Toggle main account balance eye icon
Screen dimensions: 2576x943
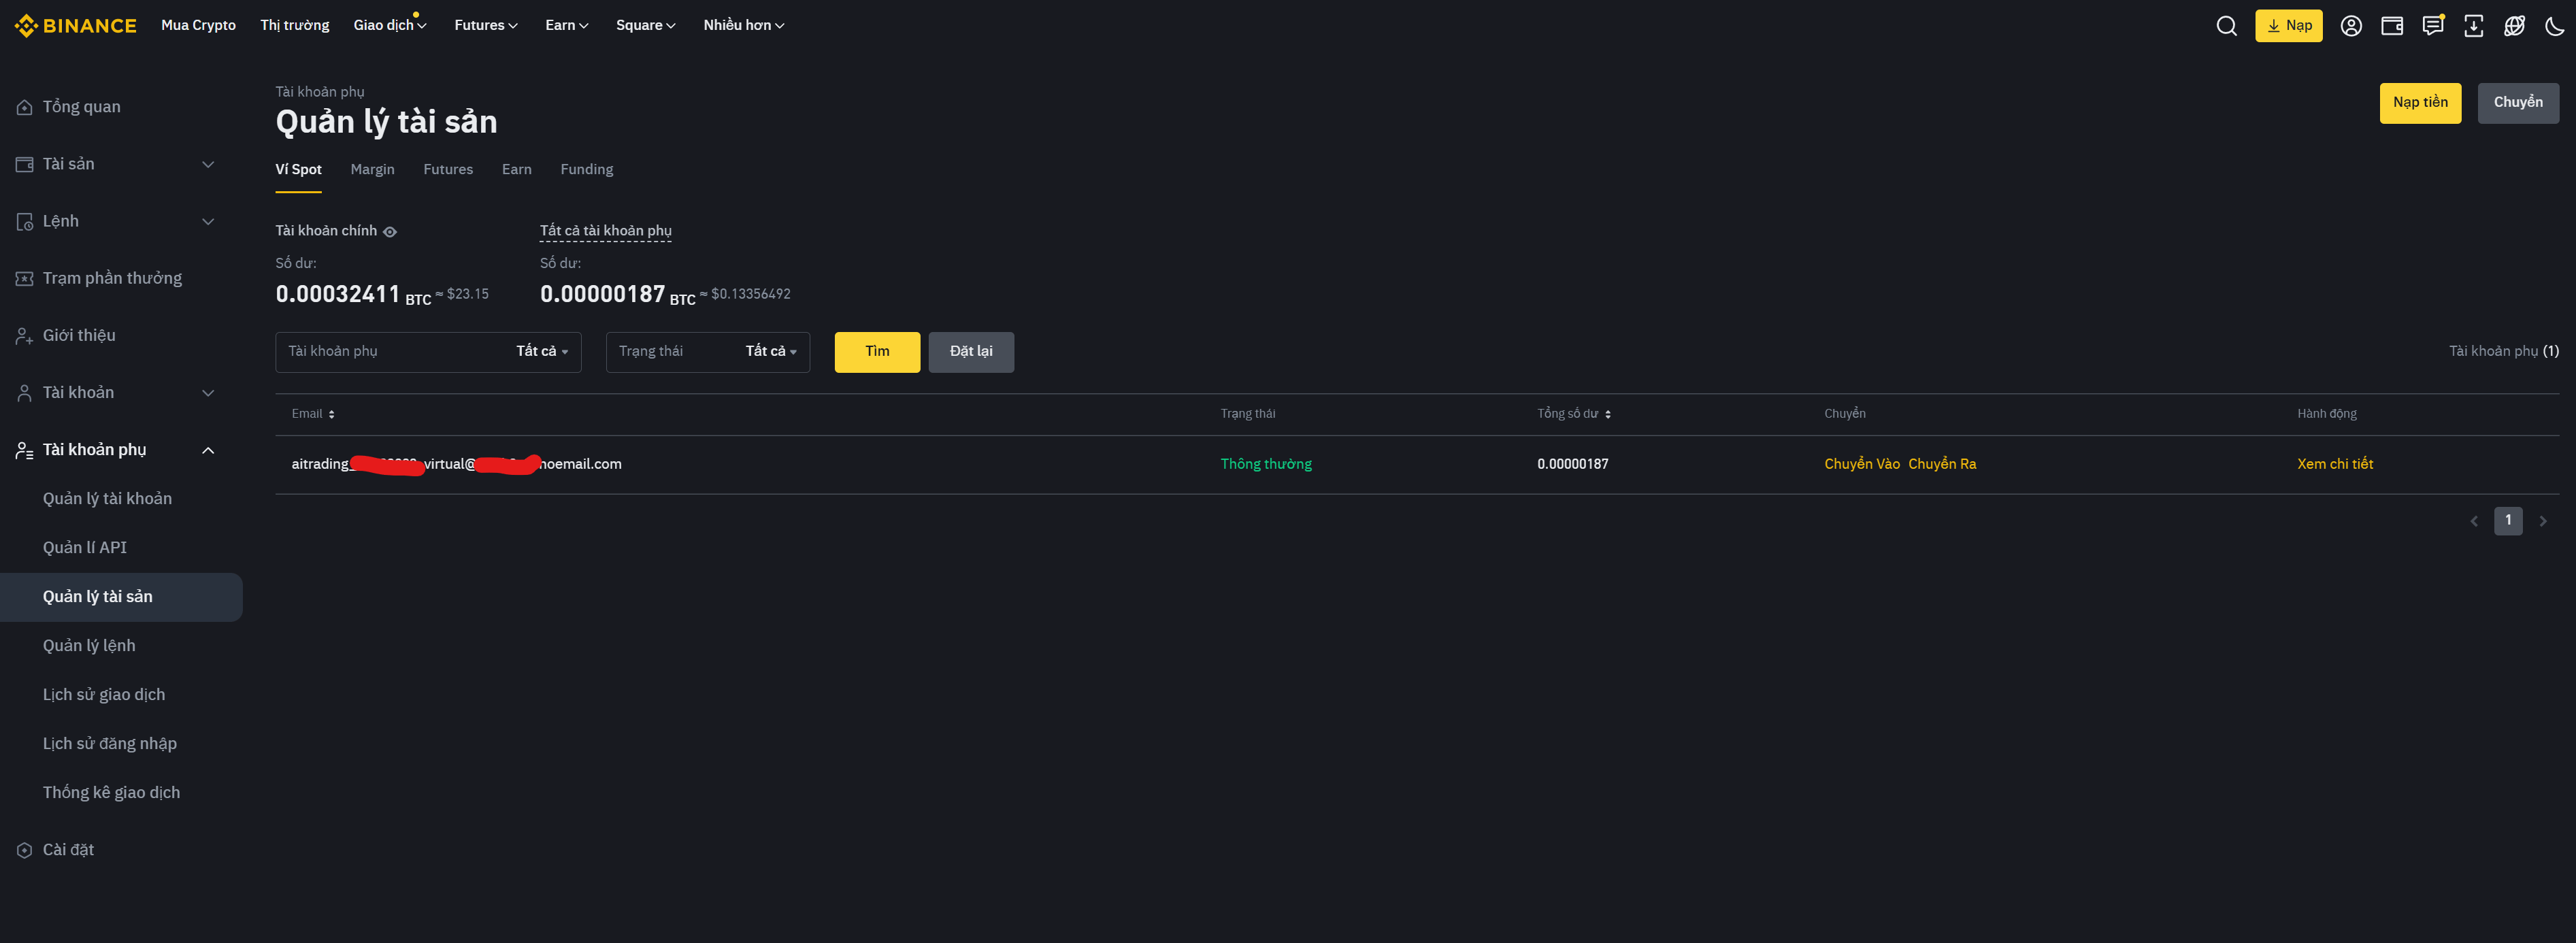(x=390, y=232)
